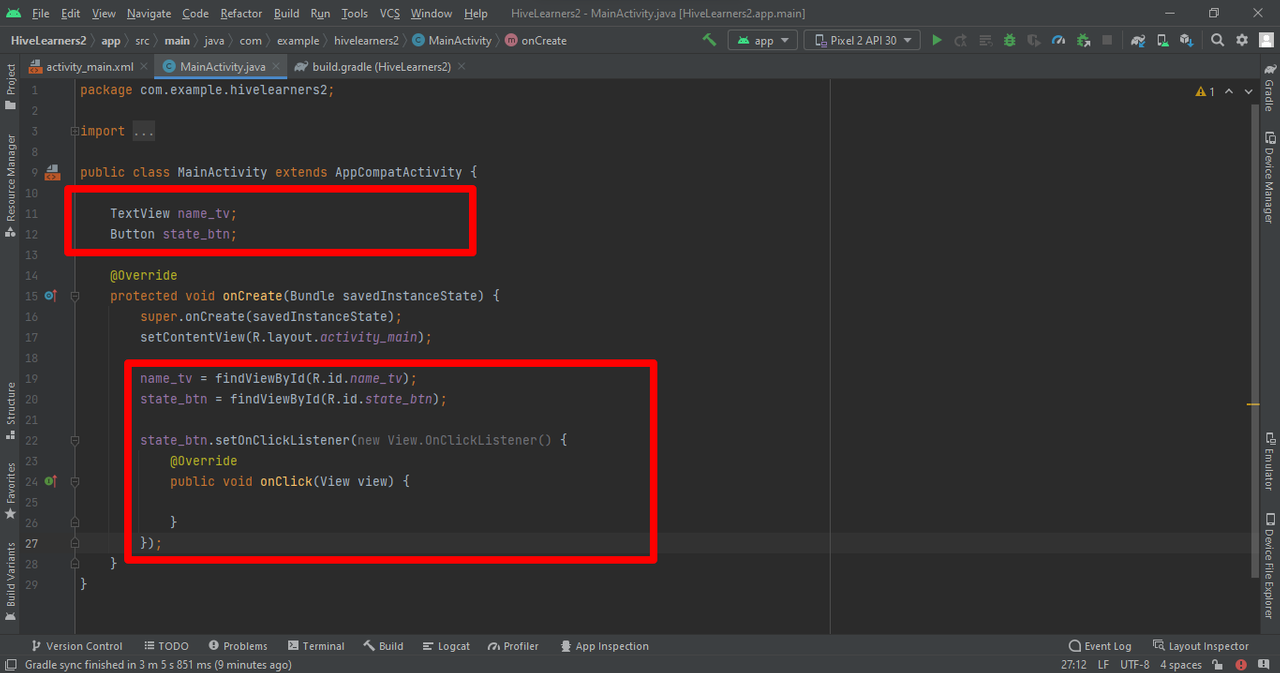Open the Terminal tool window
Viewport: 1280px width, 673px height.
pyautogui.click(x=316, y=646)
